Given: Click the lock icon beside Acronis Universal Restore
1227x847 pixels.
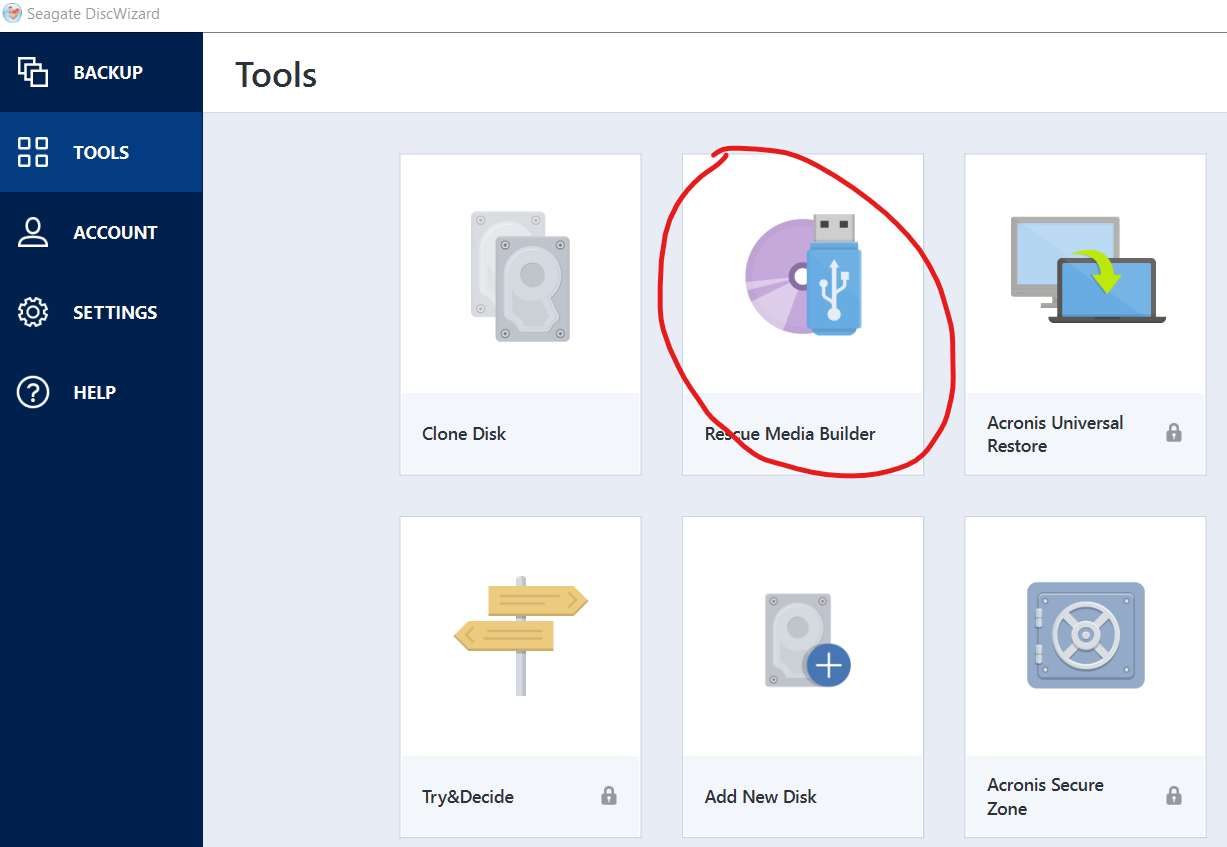Looking at the screenshot, I should (x=1174, y=433).
